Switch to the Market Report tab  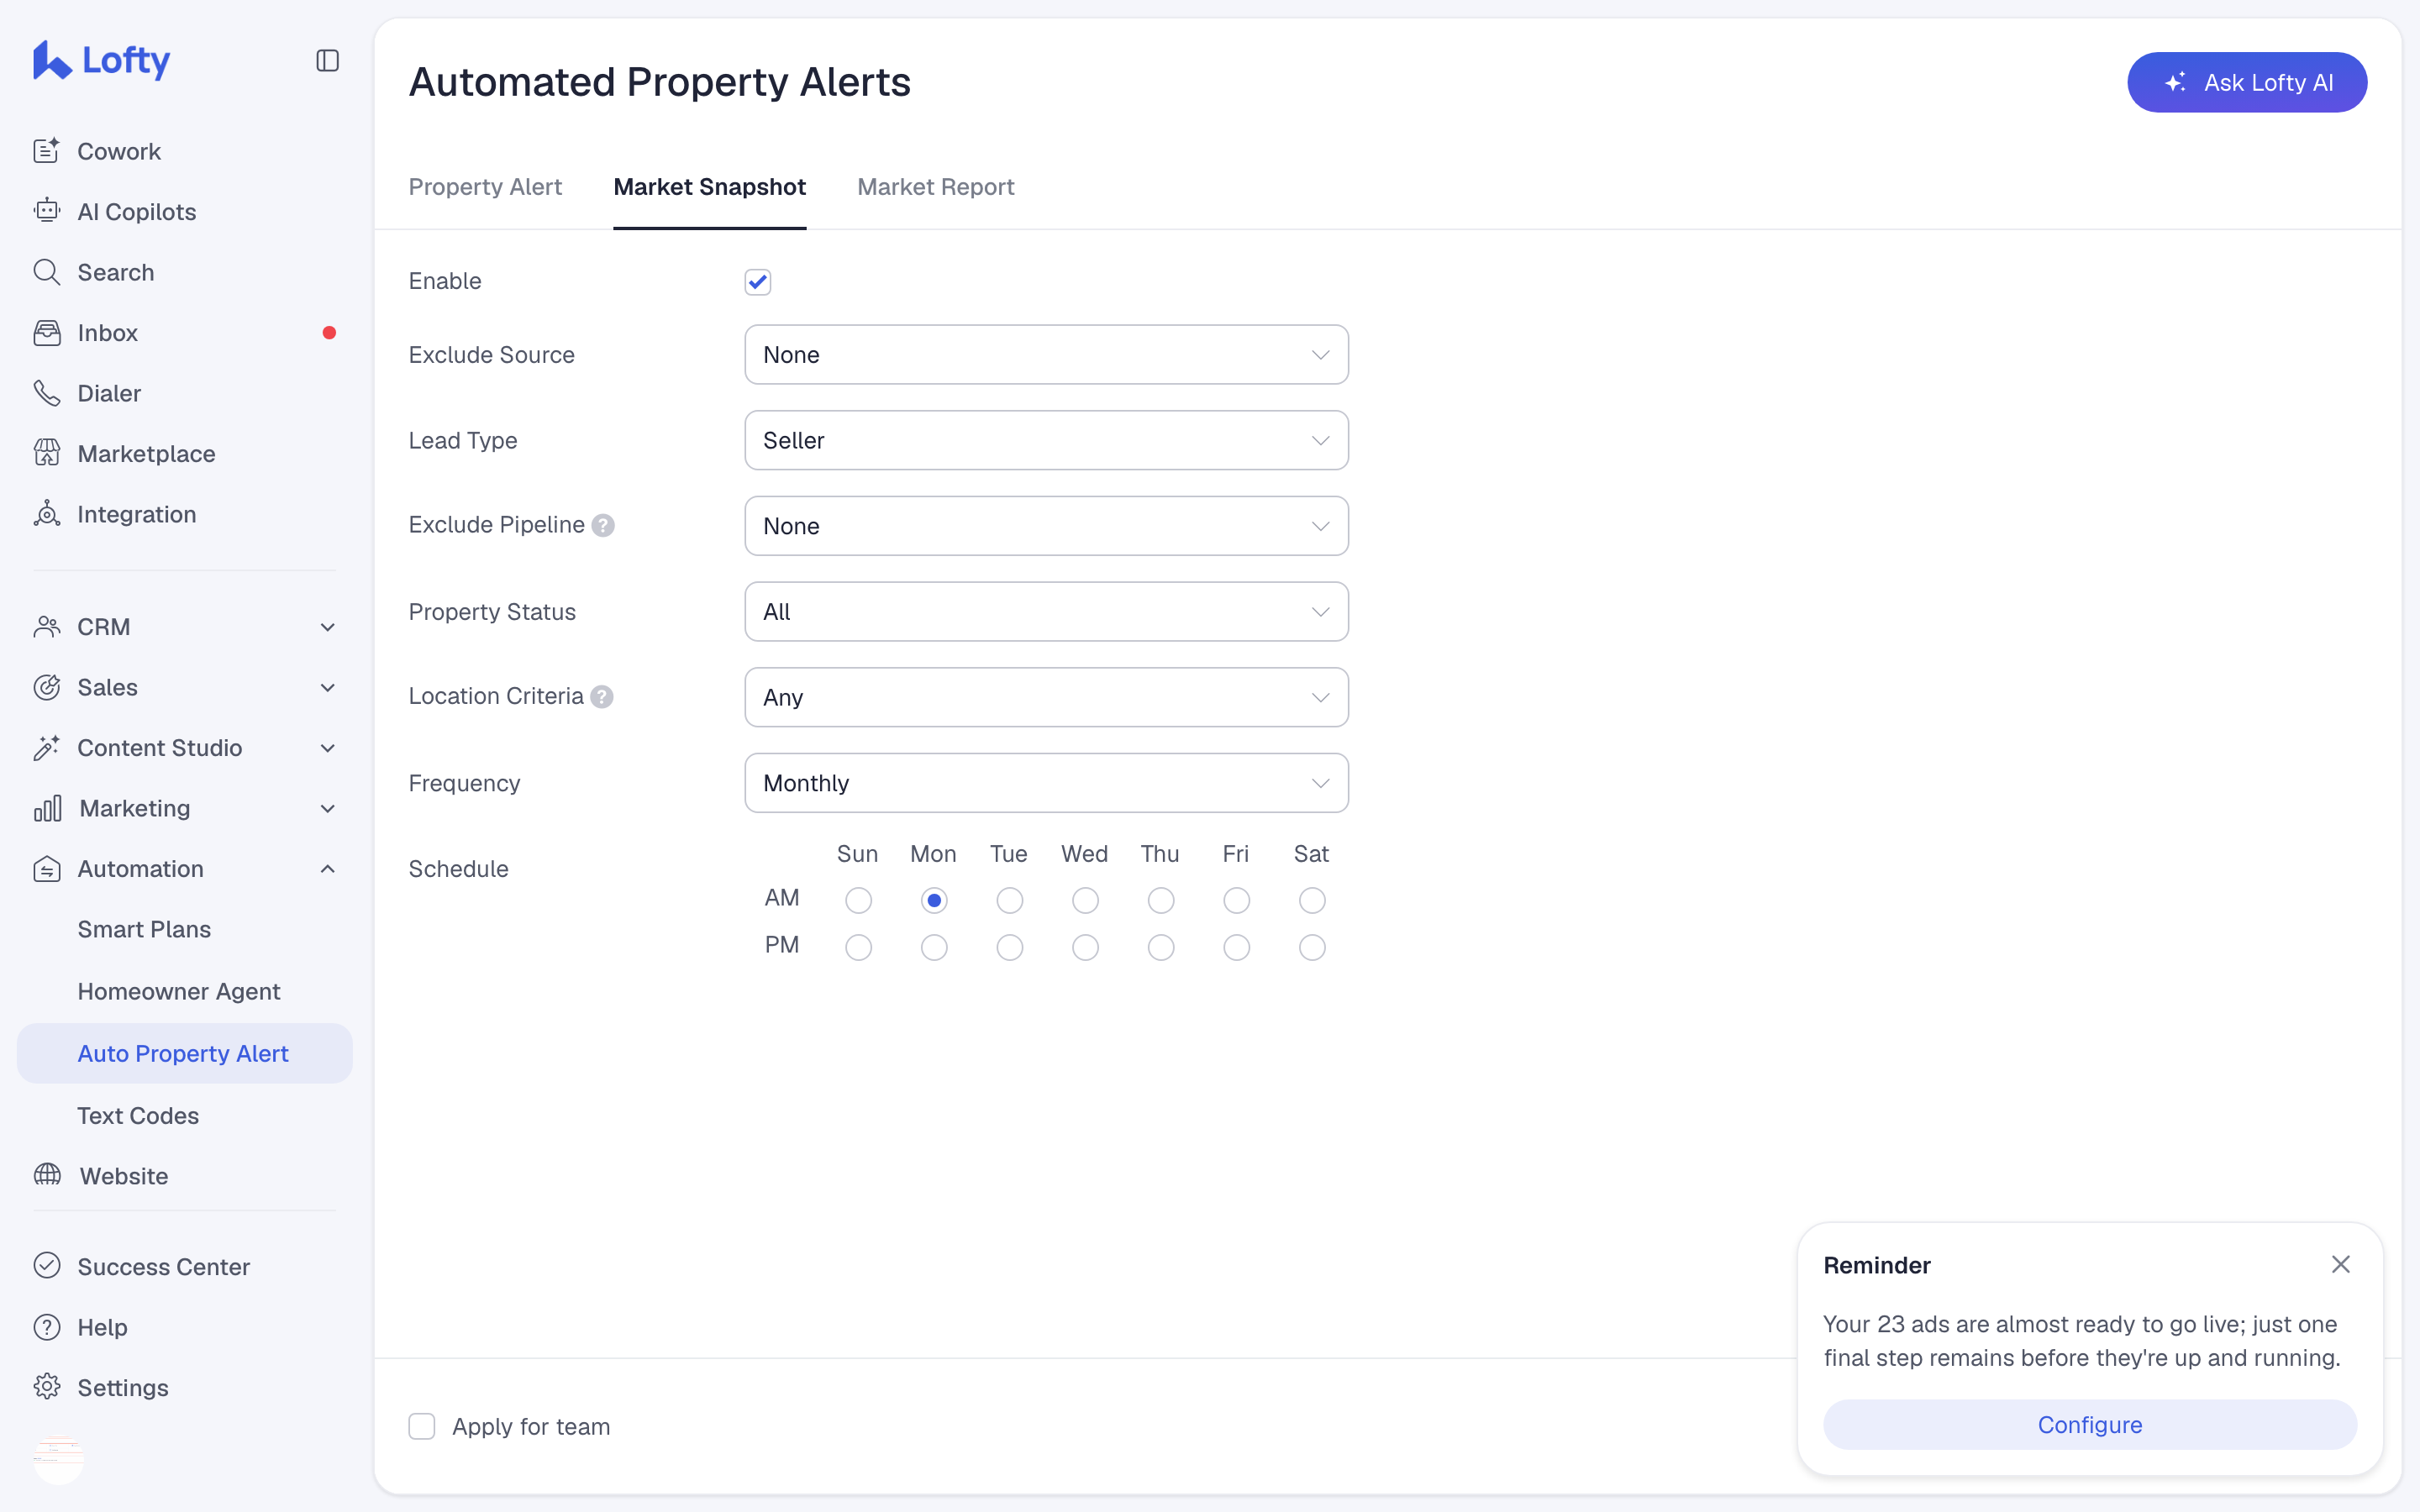pos(936,187)
